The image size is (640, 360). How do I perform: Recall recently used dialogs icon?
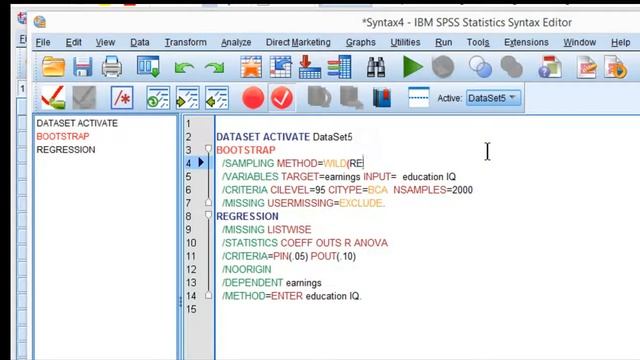pyautogui.click(x=148, y=67)
